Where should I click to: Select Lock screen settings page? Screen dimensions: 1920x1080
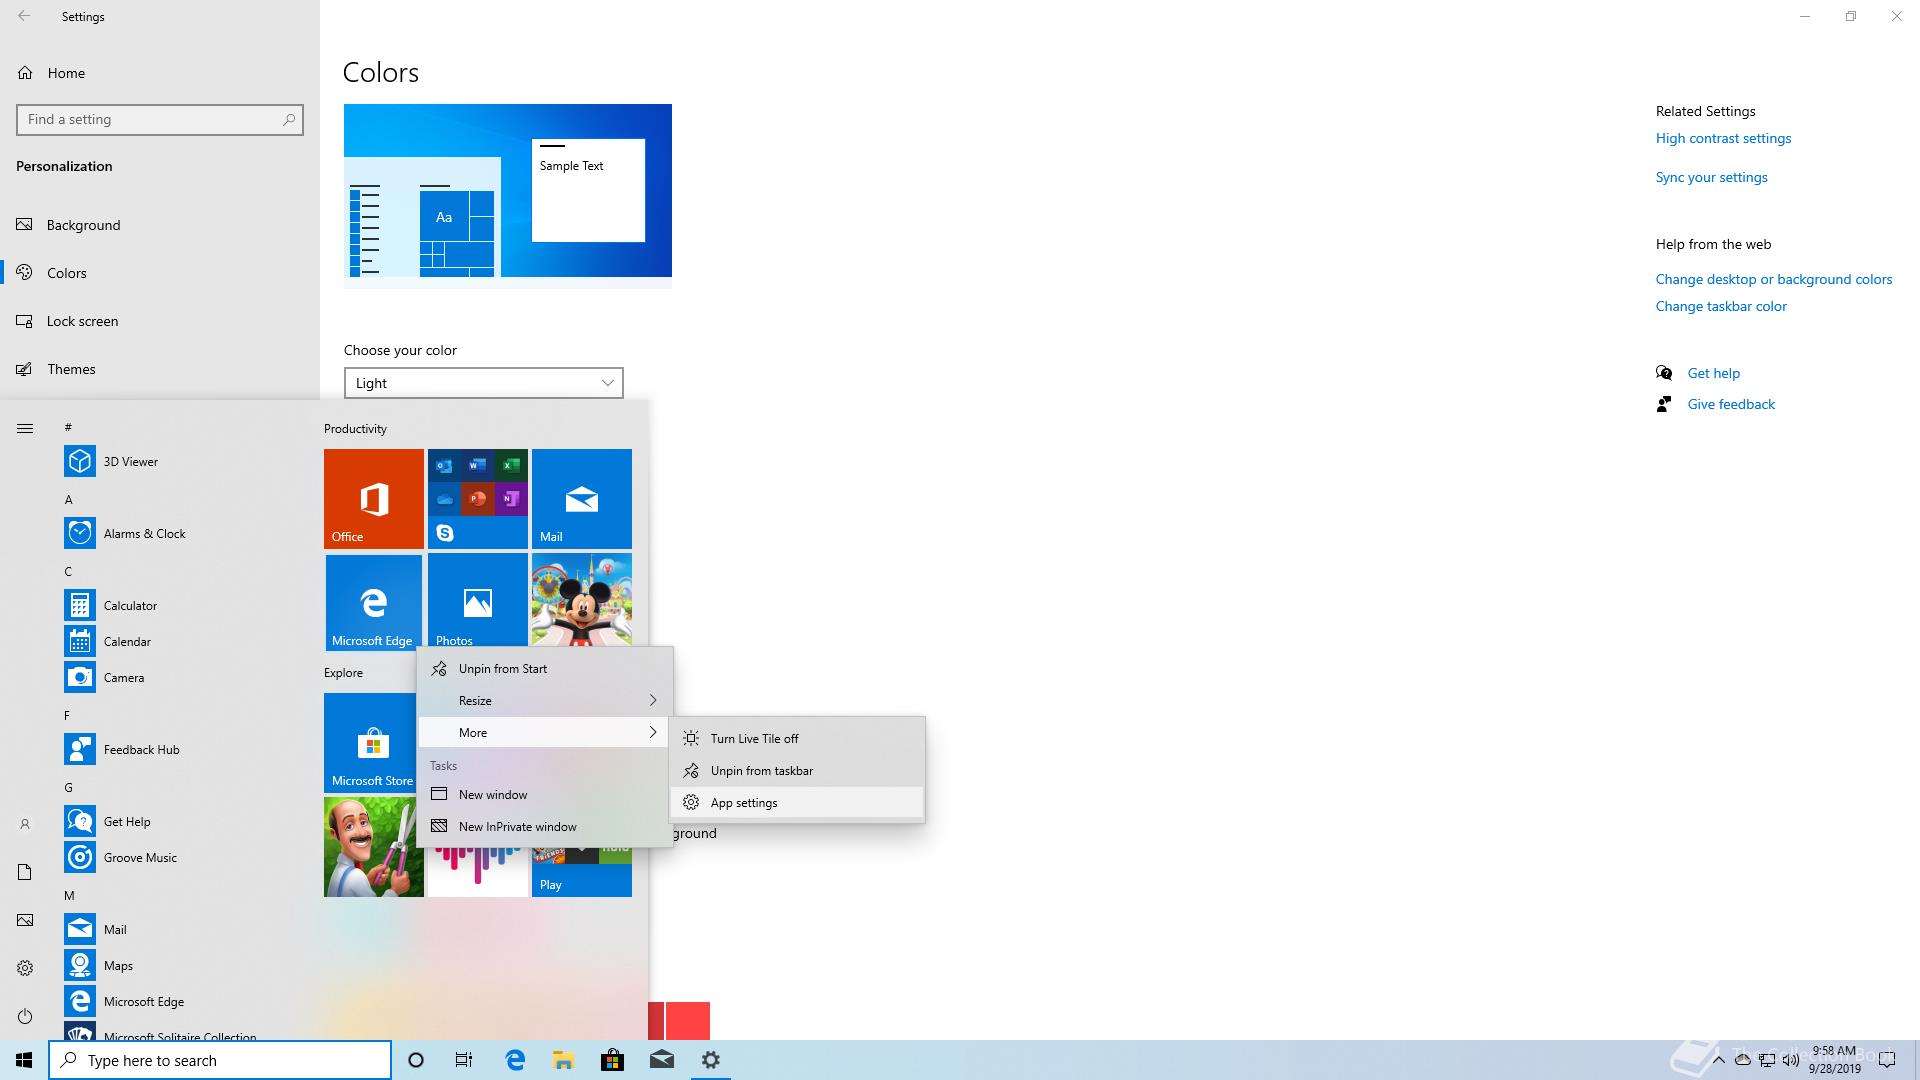point(160,321)
